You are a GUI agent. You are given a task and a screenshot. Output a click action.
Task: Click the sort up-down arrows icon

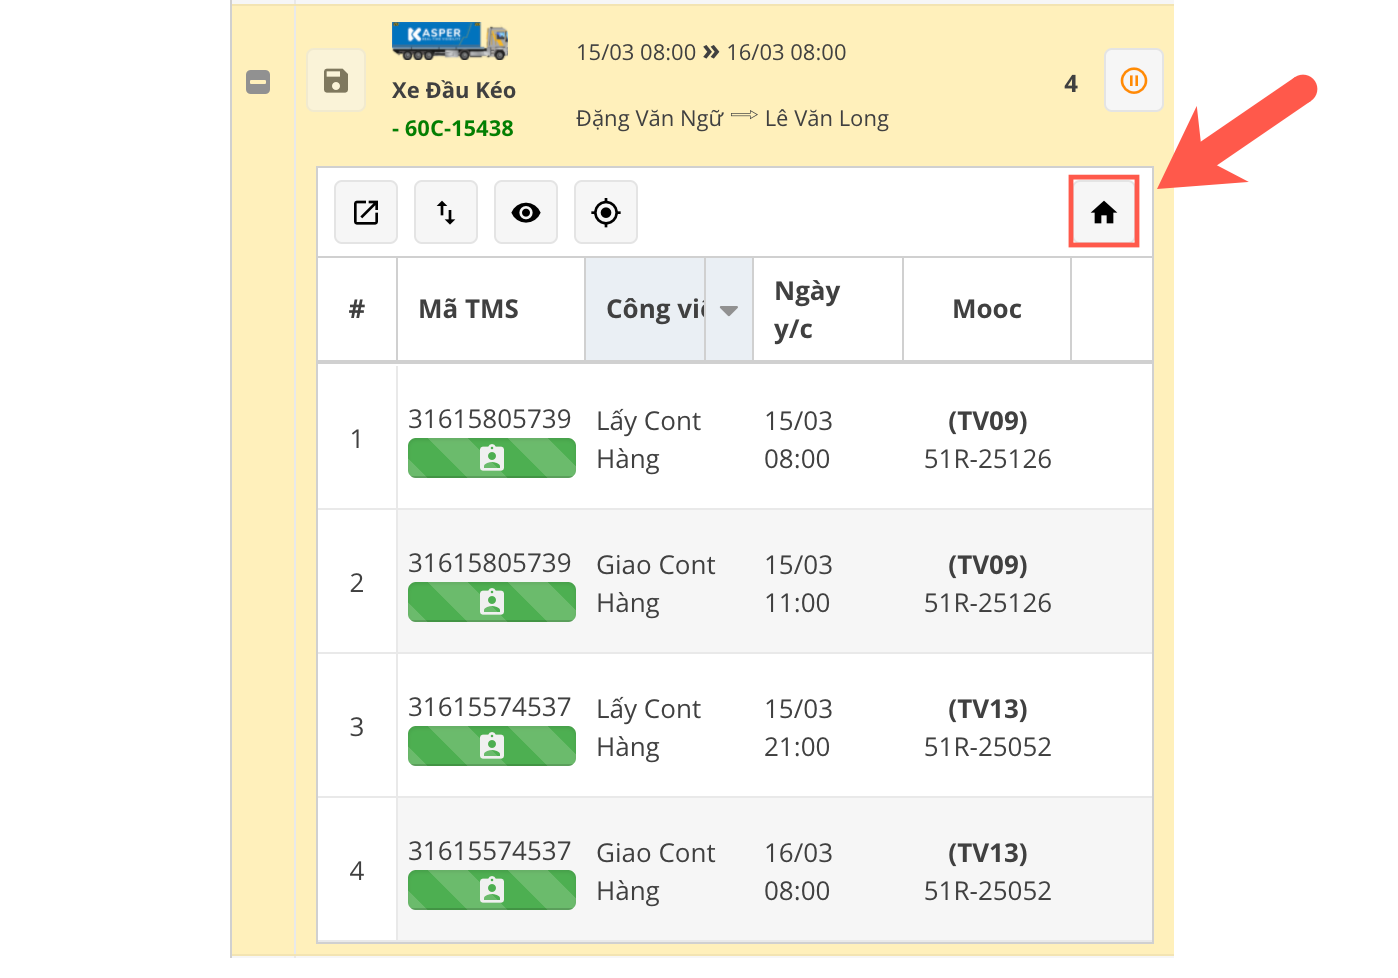coord(446,212)
